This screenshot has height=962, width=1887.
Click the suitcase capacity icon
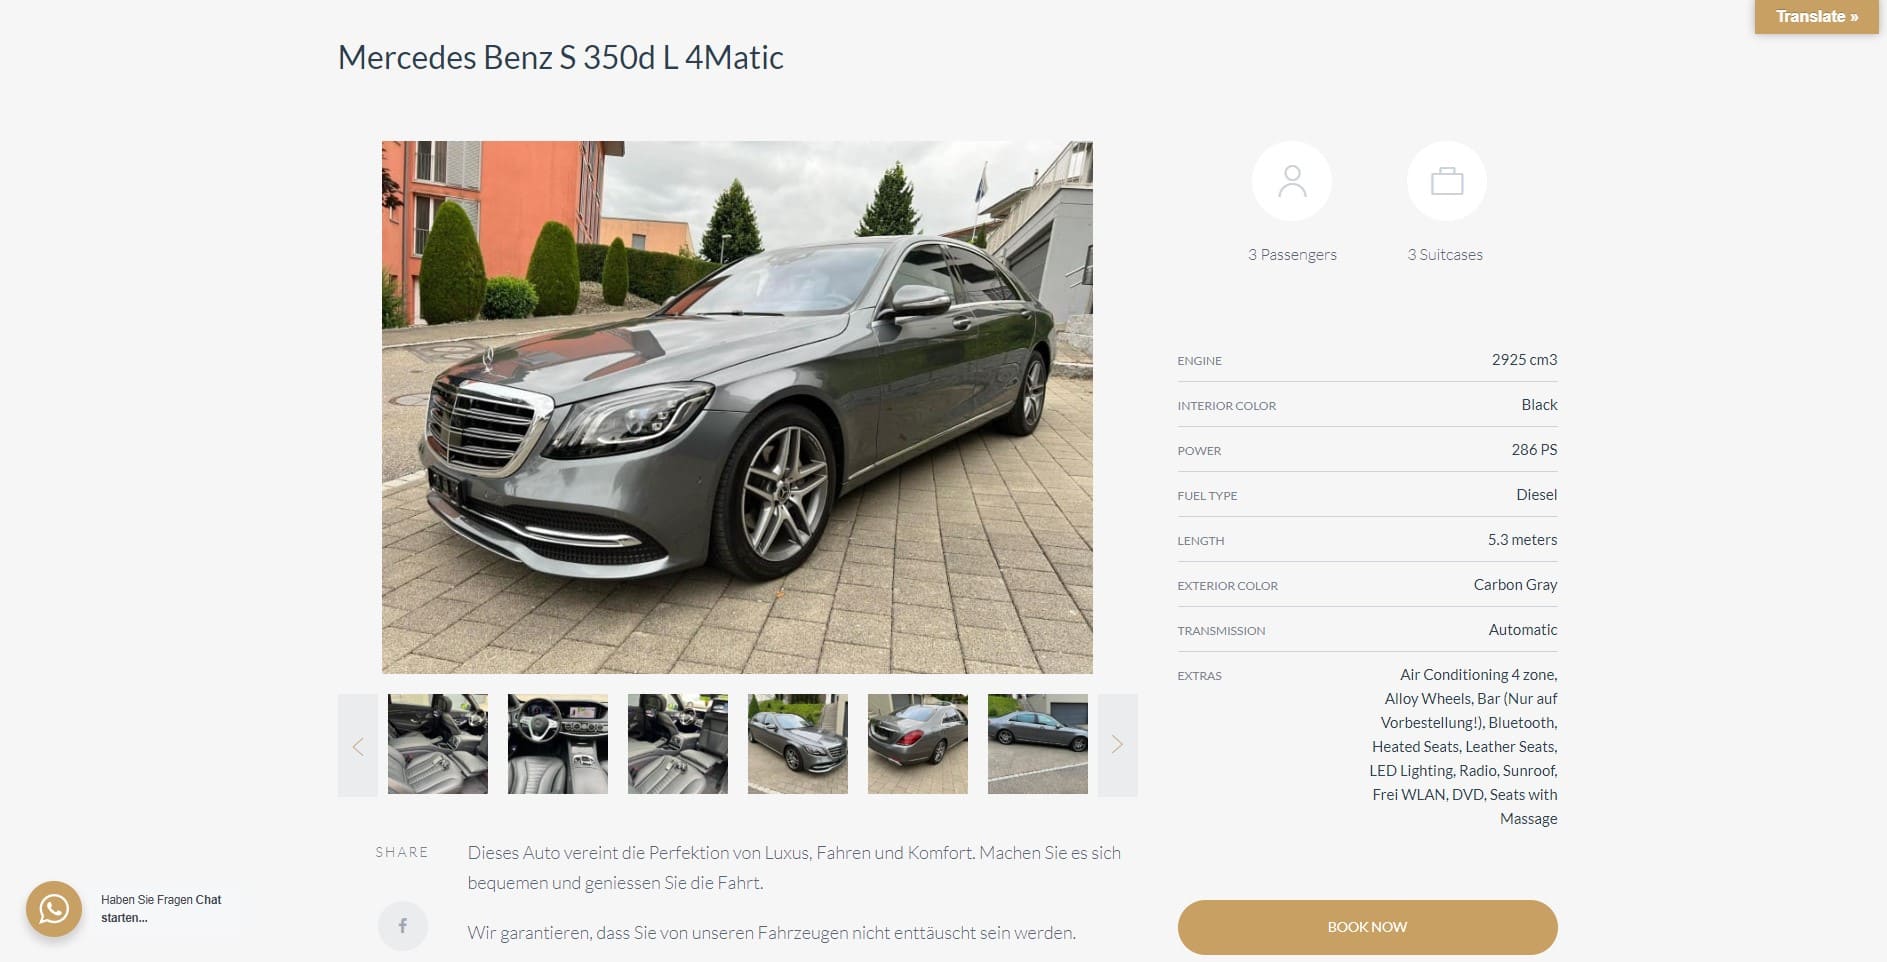click(x=1446, y=181)
